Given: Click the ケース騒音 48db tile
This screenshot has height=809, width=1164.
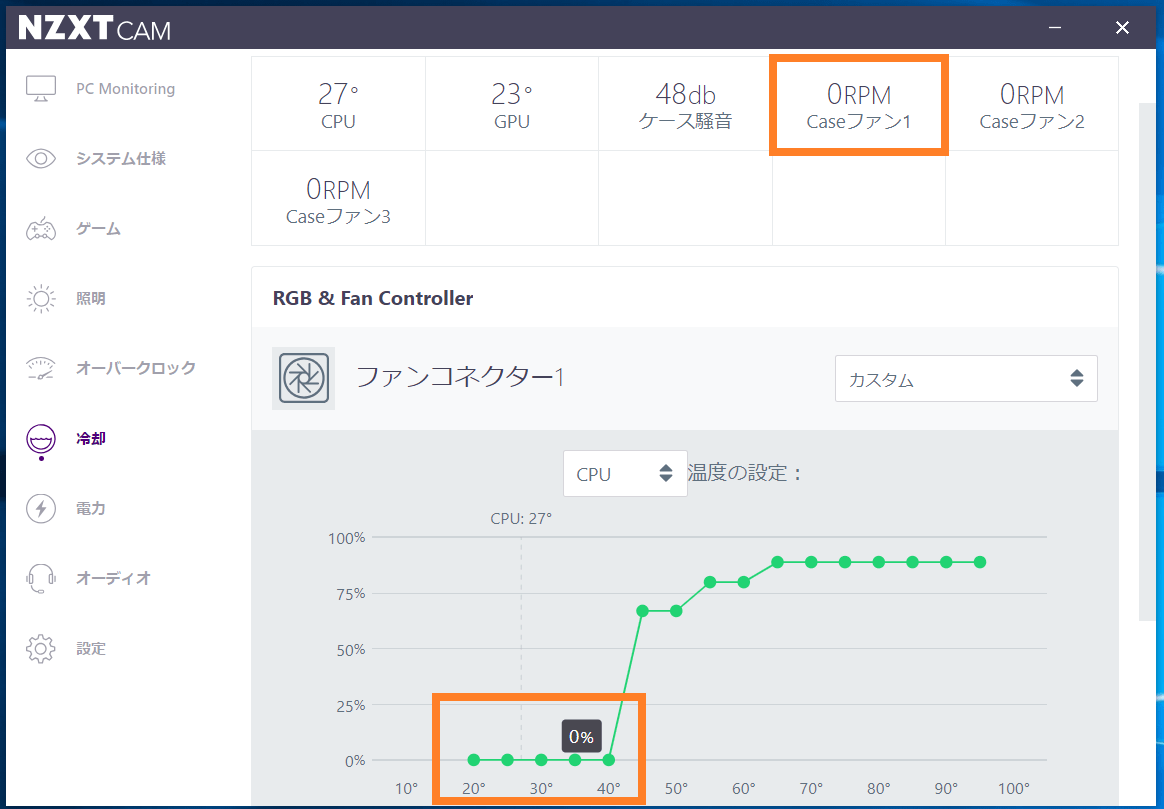Looking at the screenshot, I should click(685, 104).
